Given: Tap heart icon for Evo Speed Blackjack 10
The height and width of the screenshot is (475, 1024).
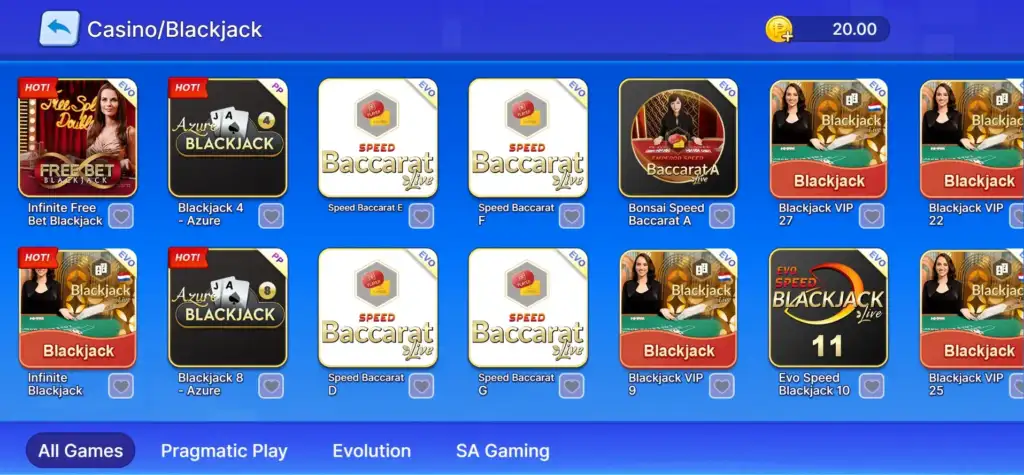Looking at the screenshot, I should 872,385.
